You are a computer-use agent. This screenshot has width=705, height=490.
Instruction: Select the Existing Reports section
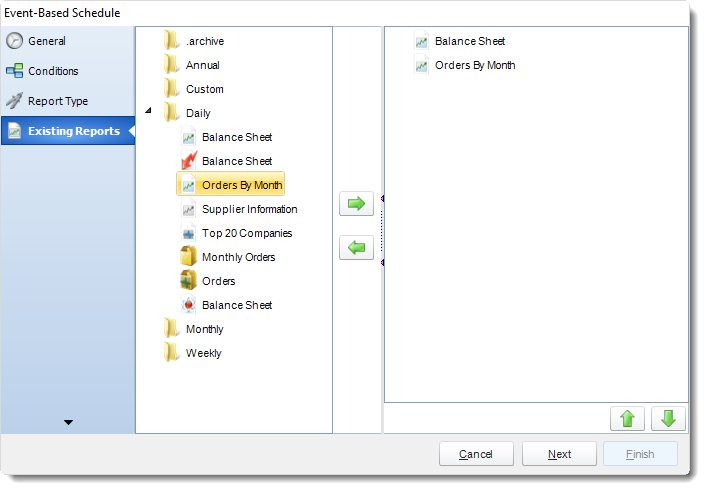(x=68, y=131)
